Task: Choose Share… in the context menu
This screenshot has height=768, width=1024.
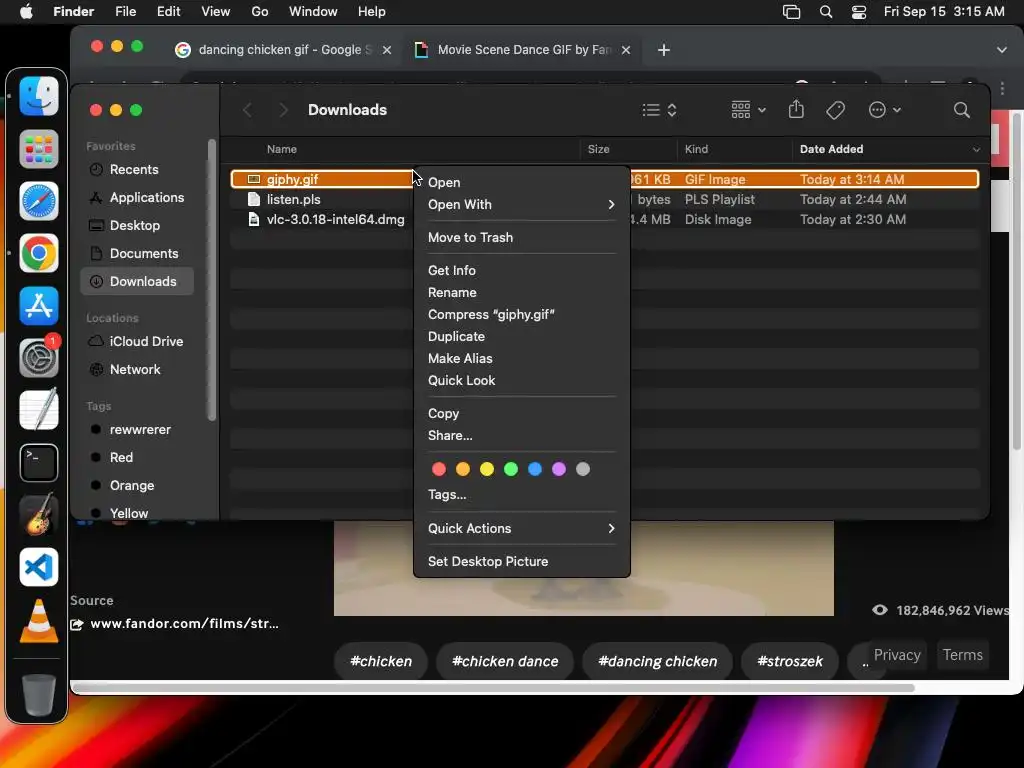Action: click(521, 436)
